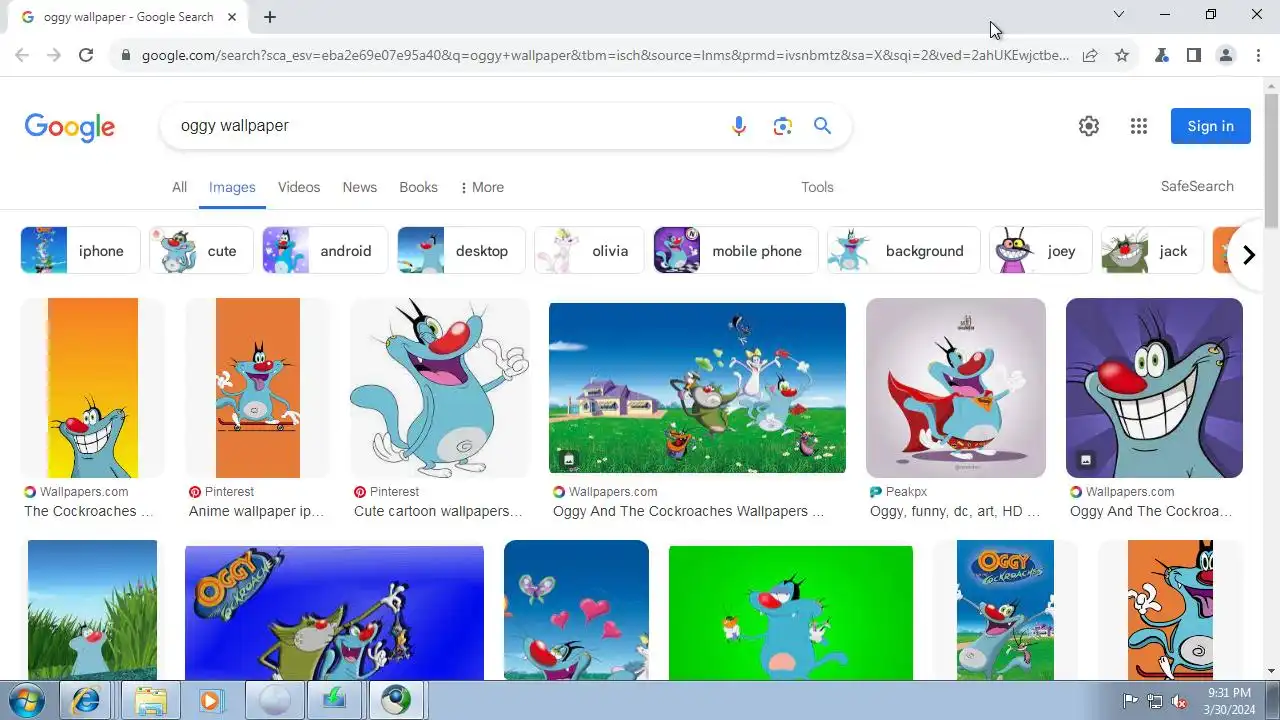Share this page icon in address bar
This screenshot has width=1280, height=720.
click(x=1090, y=55)
